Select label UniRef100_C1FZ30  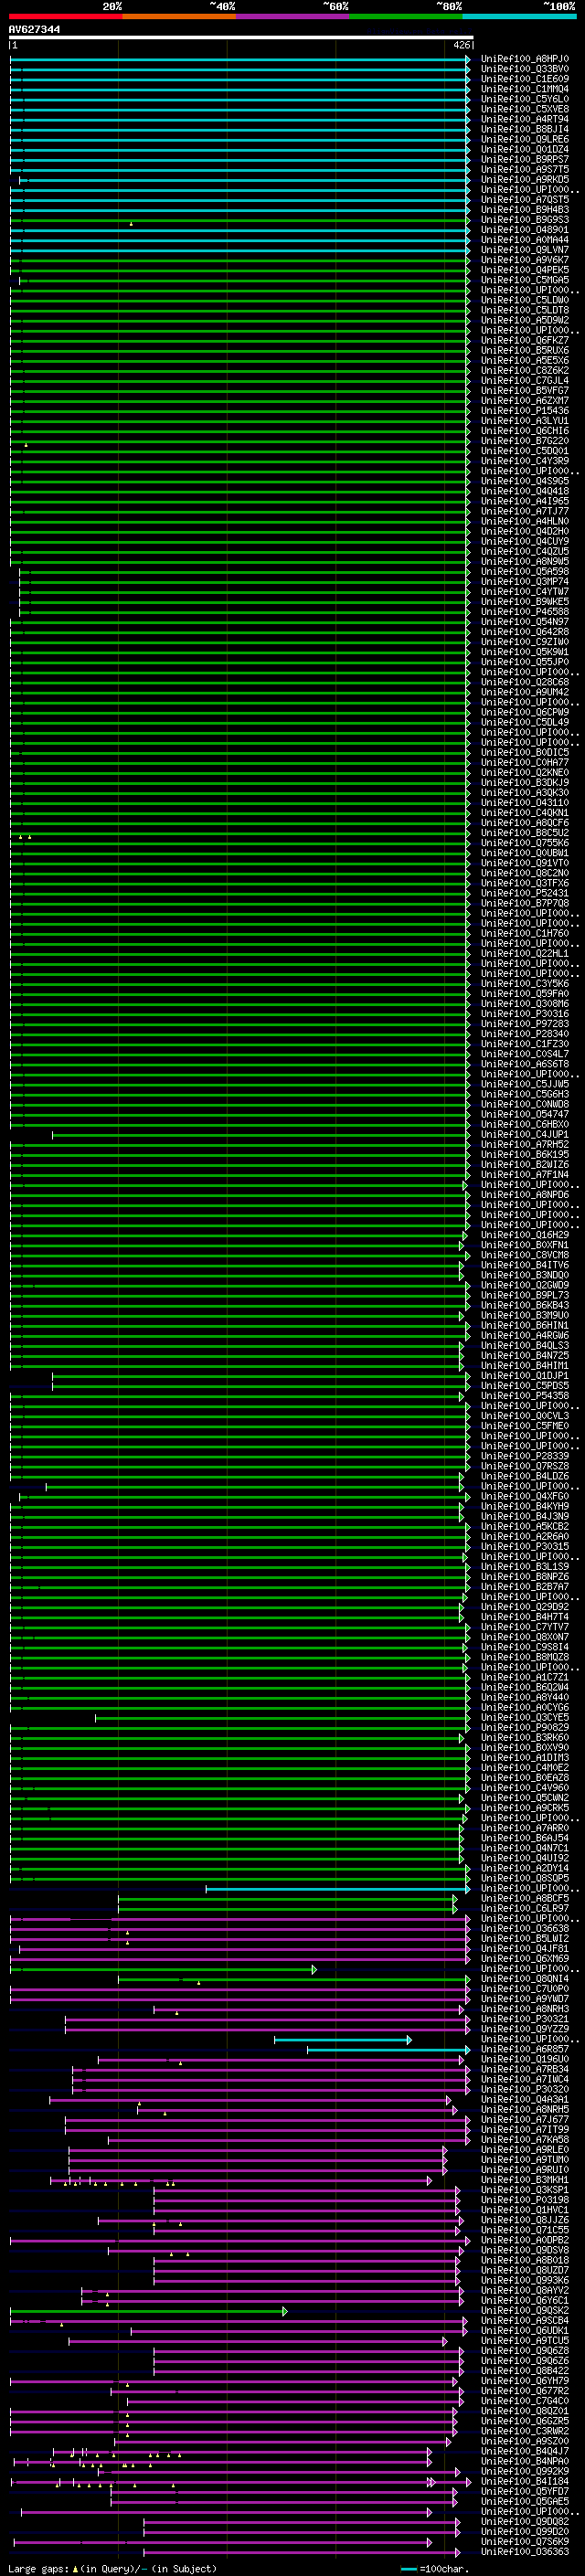[525, 1044]
